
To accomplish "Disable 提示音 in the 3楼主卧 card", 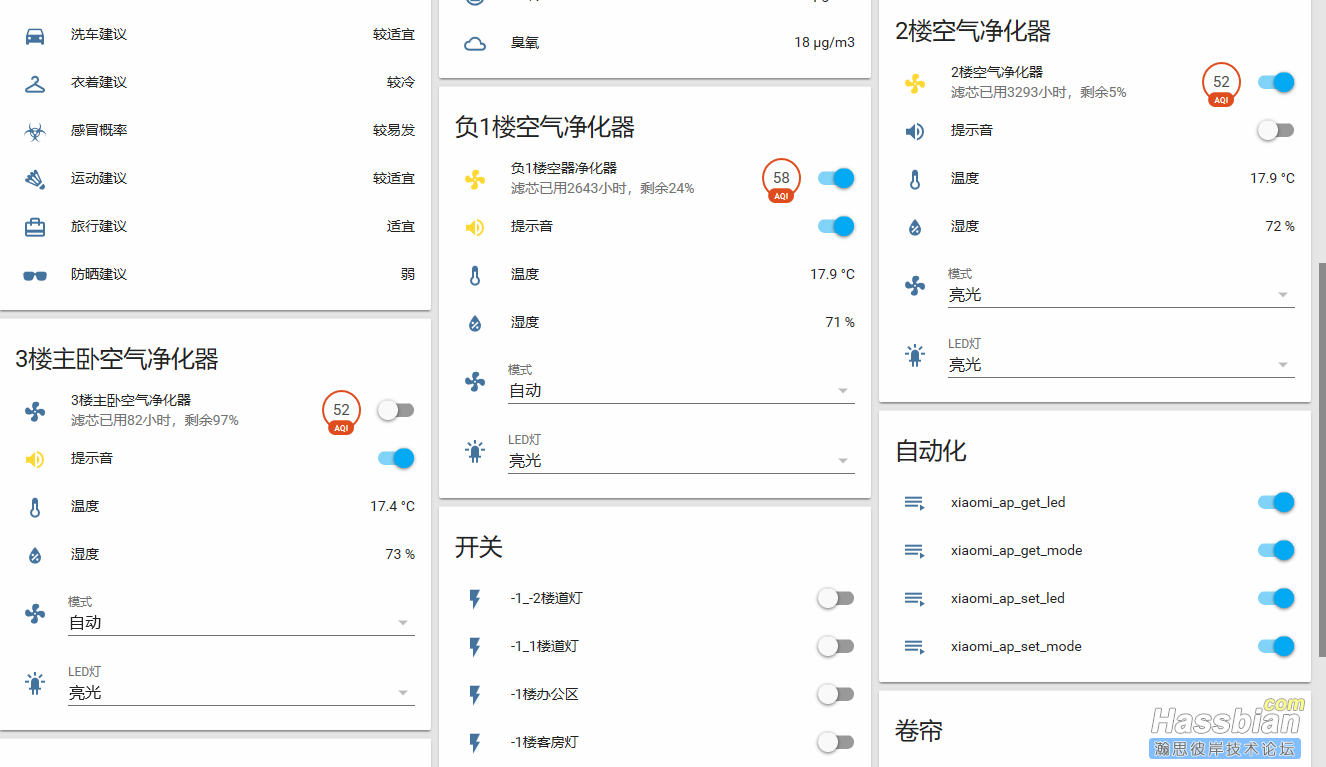I will 396,458.
